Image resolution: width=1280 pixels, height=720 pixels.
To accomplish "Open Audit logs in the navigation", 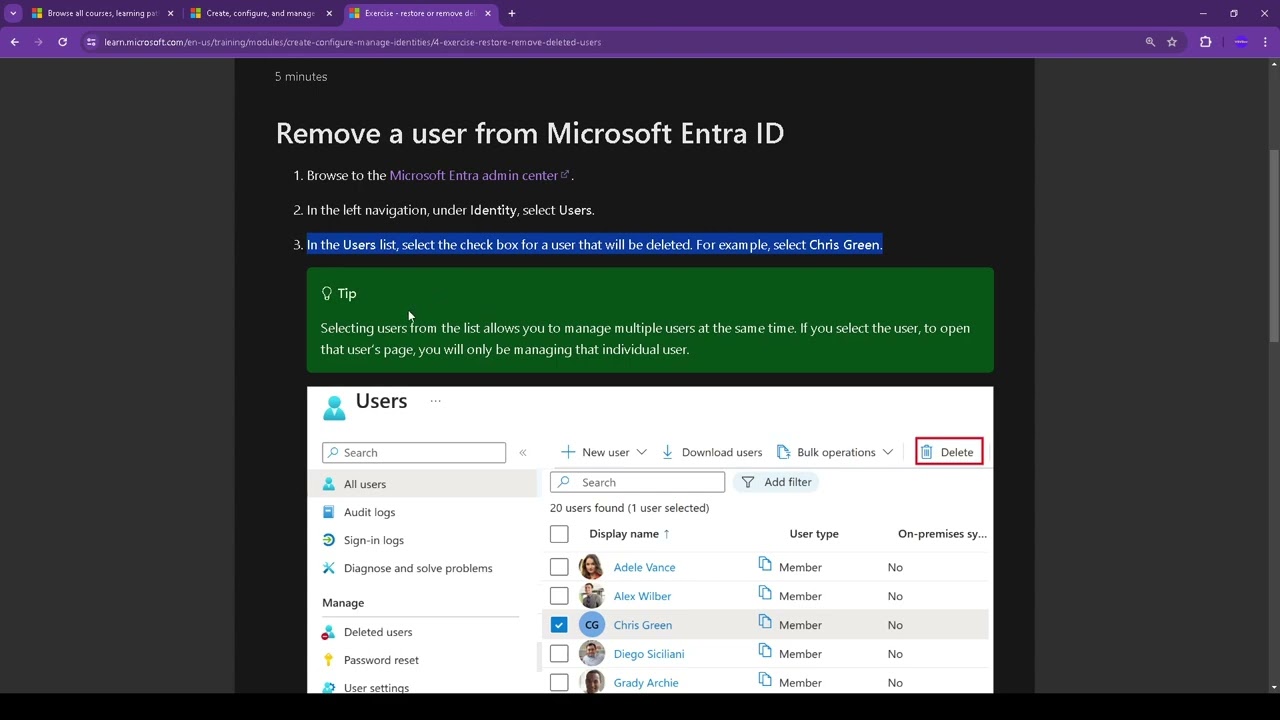I will coord(370,512).
